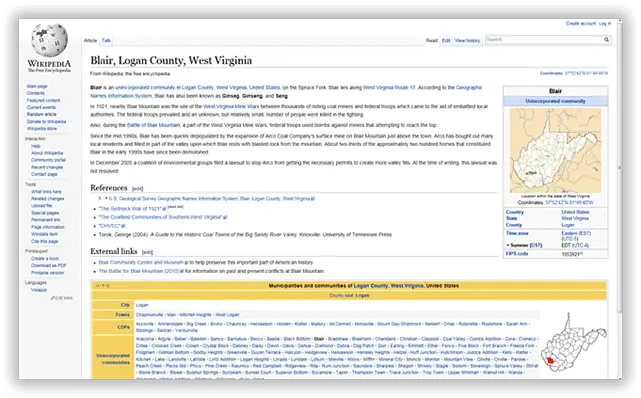Click West Logan in Towns row
This screenshot has width=641, height=398.
pos(227,315)
